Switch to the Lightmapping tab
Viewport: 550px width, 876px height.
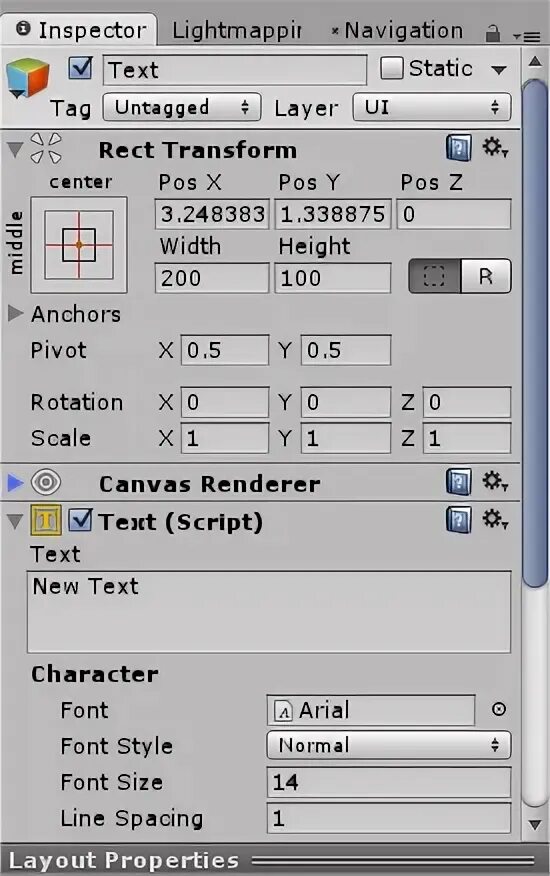click(236, 31)
